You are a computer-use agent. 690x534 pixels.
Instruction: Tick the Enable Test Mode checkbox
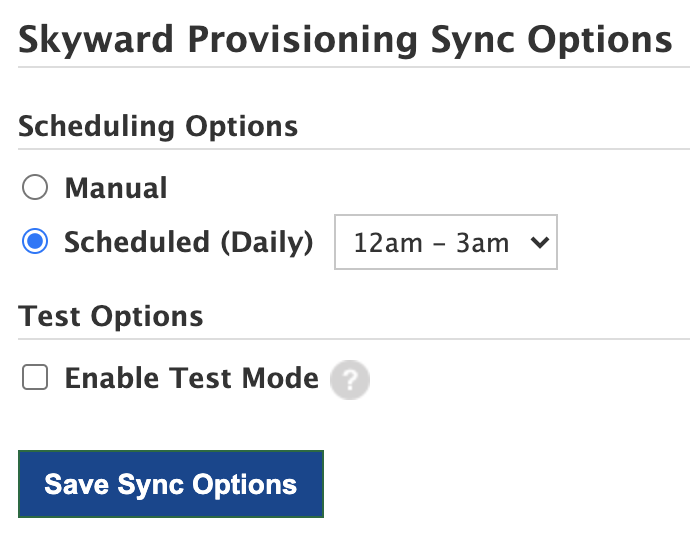[35, 378]
